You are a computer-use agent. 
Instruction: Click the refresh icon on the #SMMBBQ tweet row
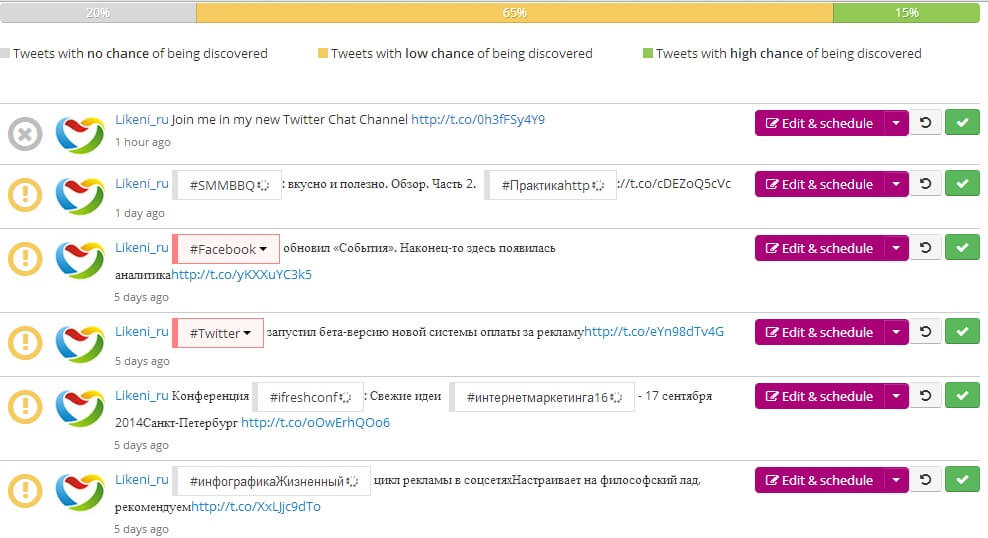tap(925, 184)
